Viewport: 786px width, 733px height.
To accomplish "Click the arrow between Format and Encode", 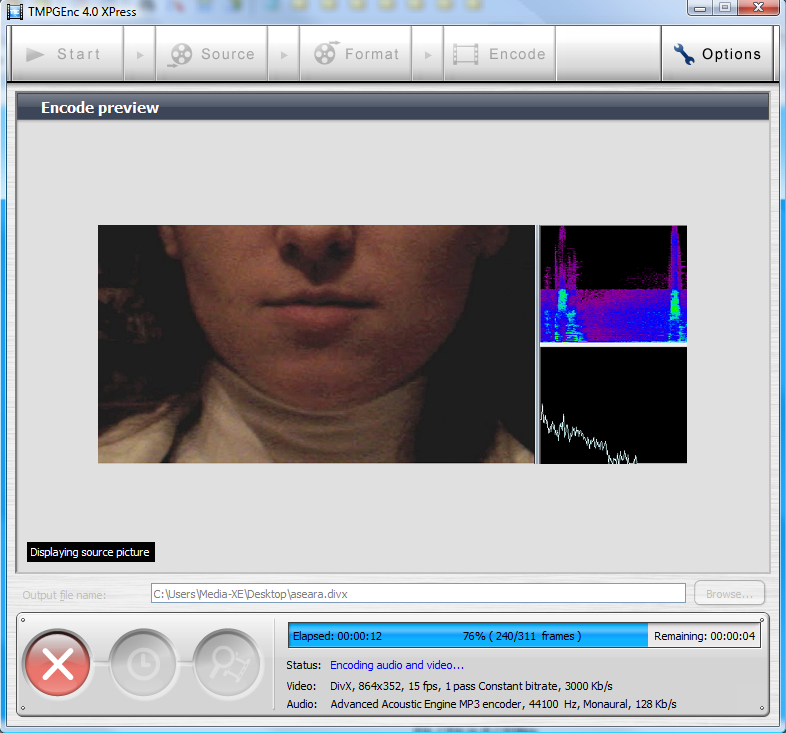I will tap(428, 54).
